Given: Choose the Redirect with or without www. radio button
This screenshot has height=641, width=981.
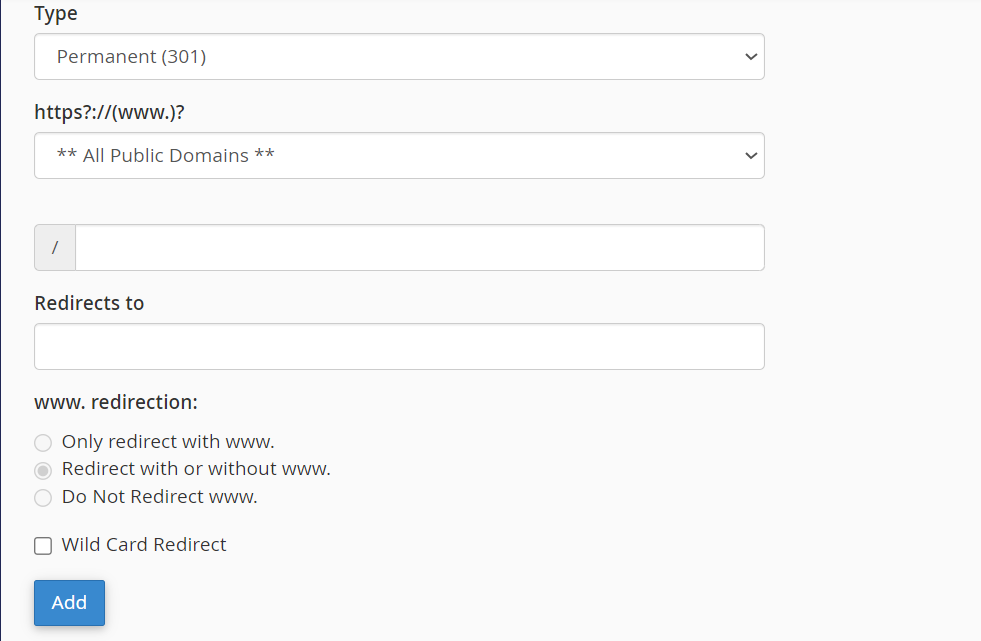Looking at the screenshot, I should click(43, 470).
